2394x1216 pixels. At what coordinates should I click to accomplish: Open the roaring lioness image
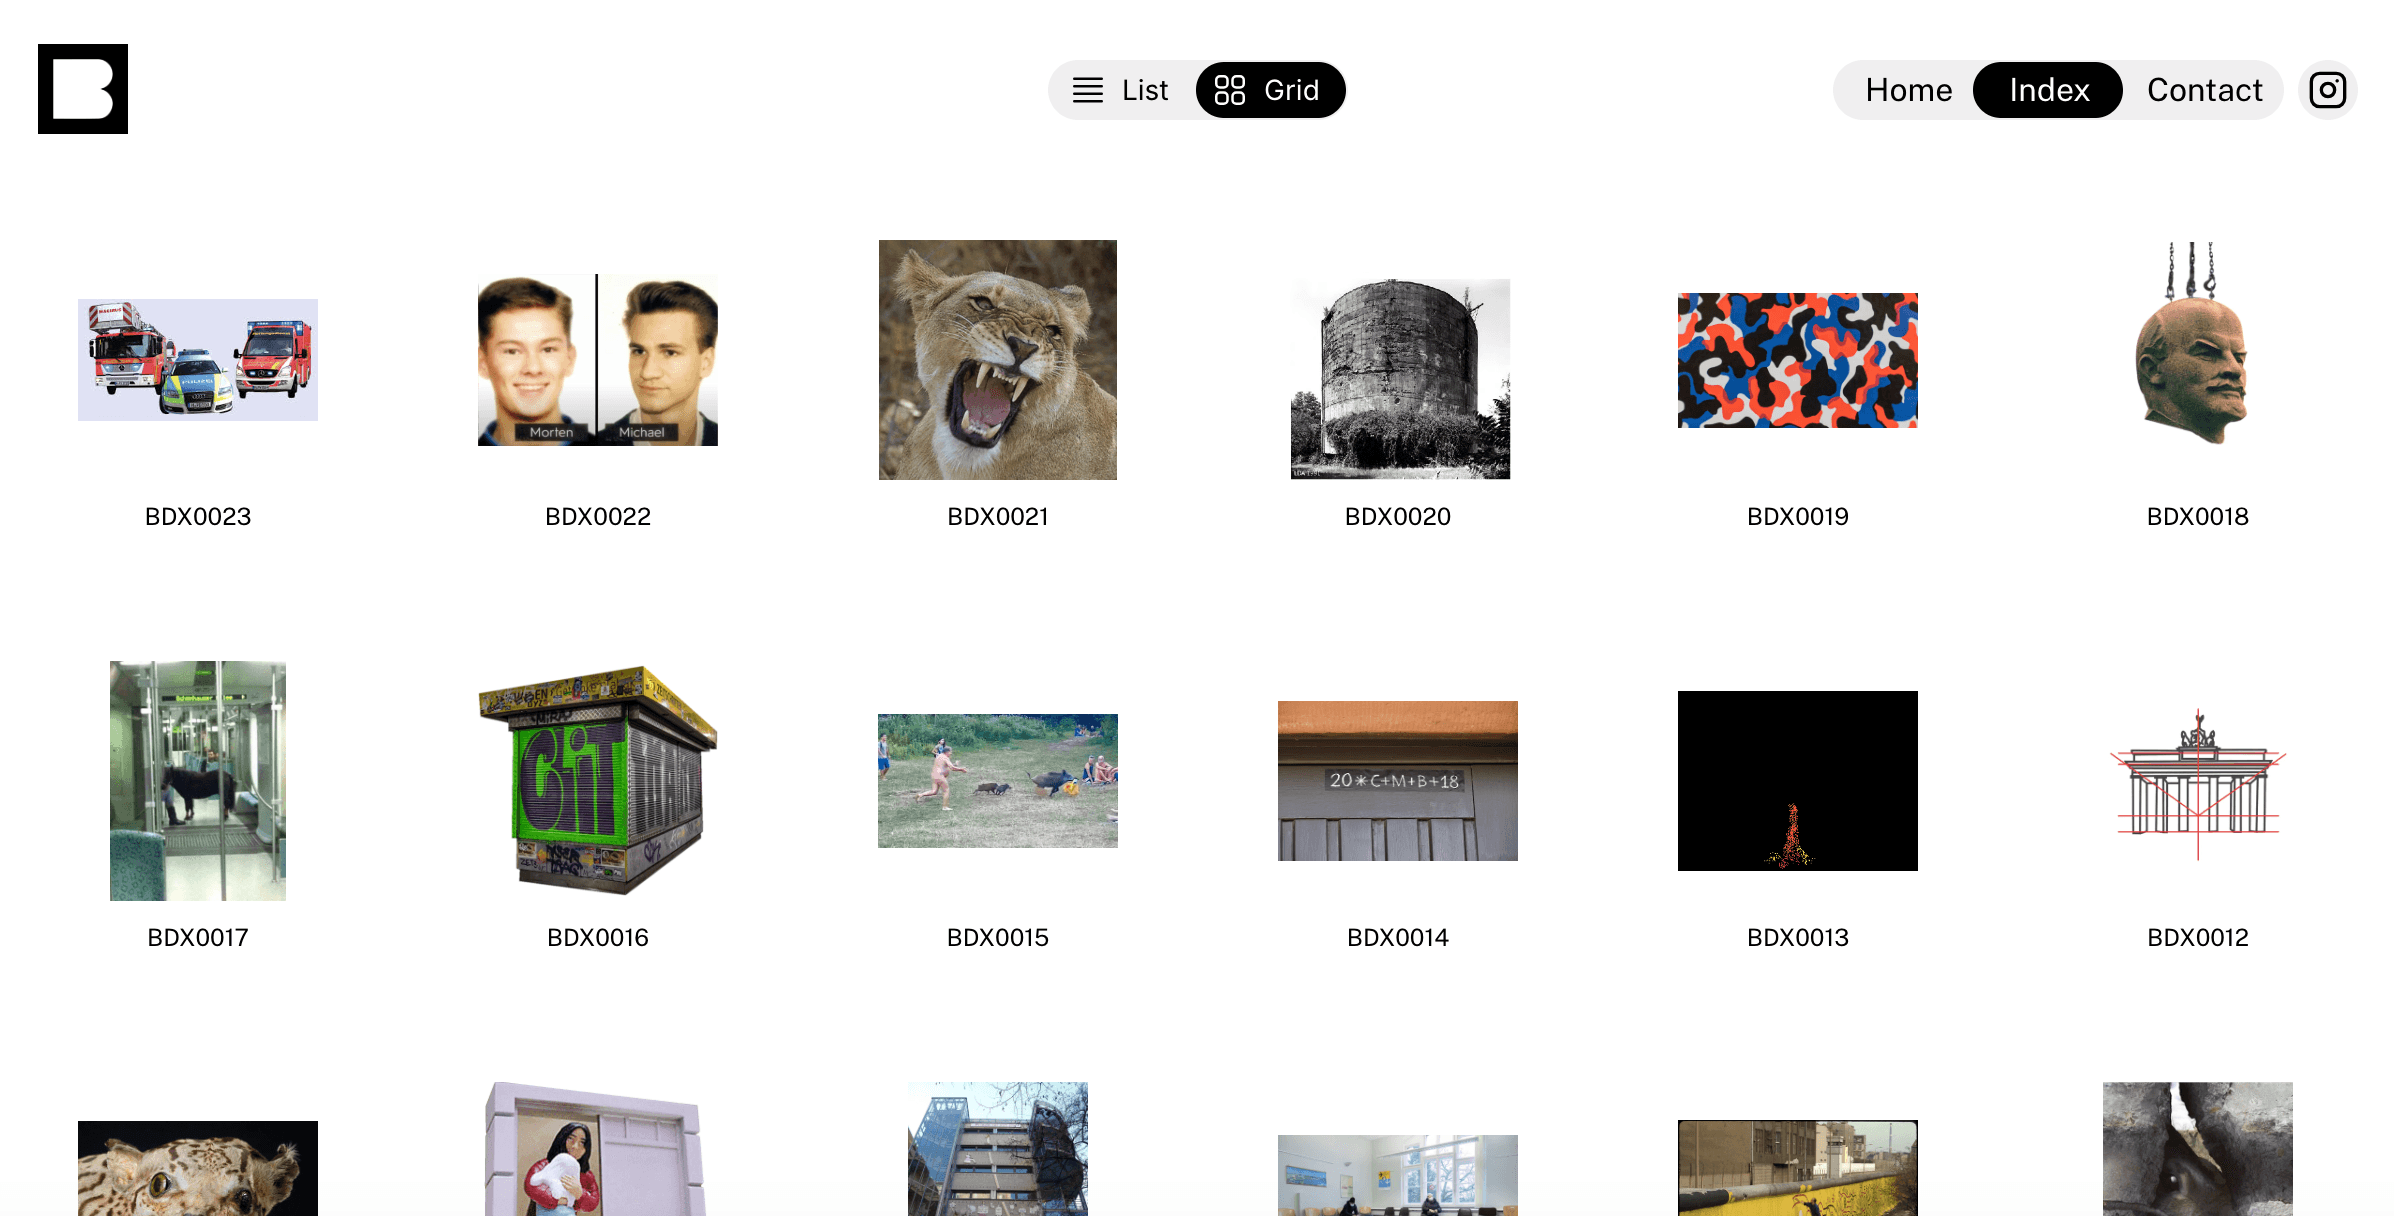pyautogui.click(x=998, y=360)
